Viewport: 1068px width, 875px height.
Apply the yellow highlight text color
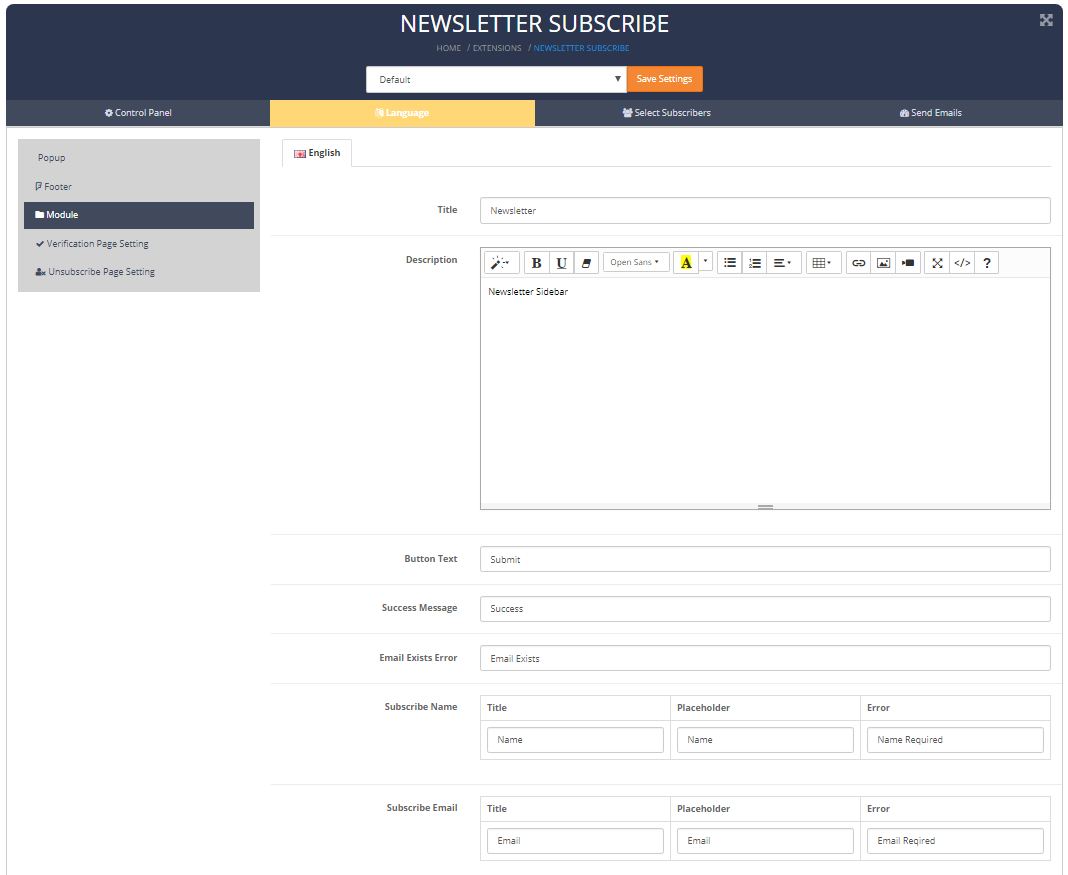686,263
